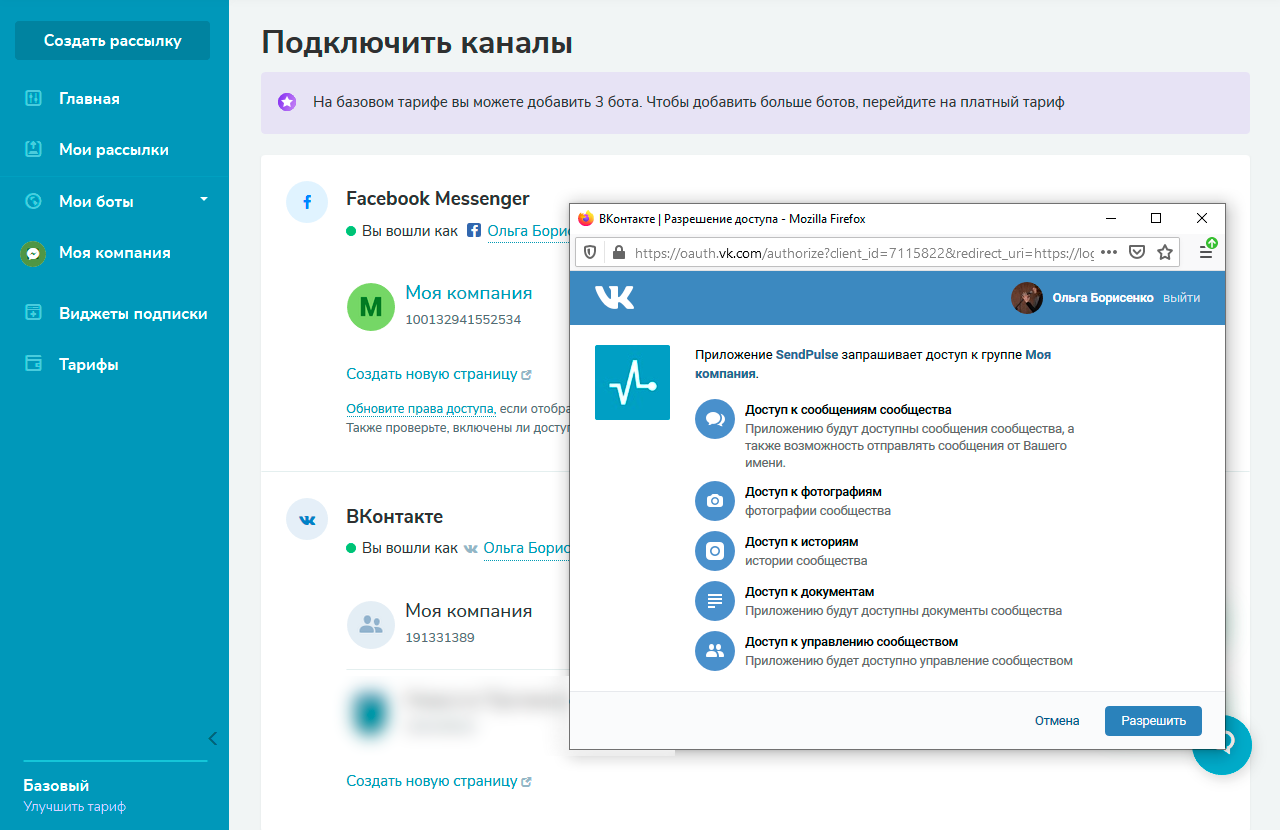Click the Мои рассылки icon
This screenshot has height=830, width=1280.
coord(33,150)
